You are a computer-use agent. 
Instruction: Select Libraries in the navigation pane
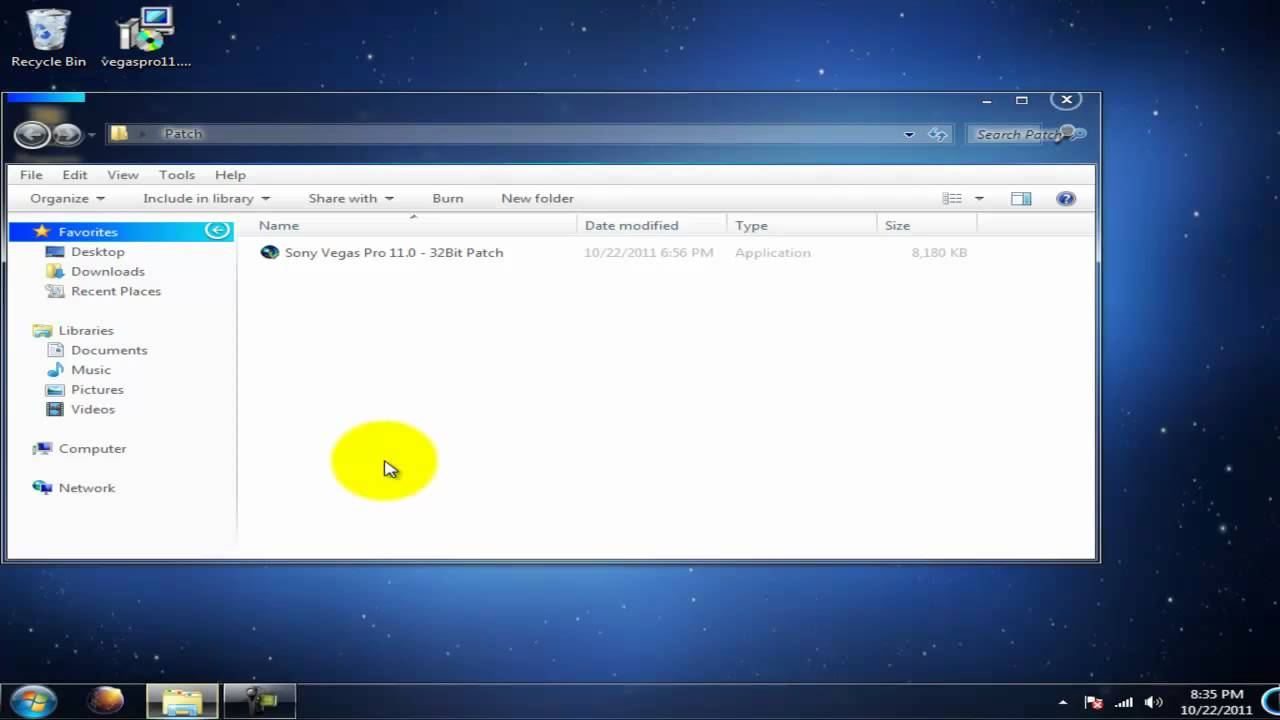pos(86,330)
